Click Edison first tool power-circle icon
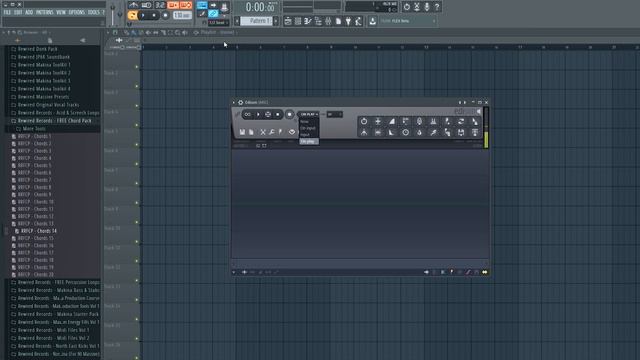The height and width of the screenshot is (360, 640). pyautogui.click(x=364, y=121)
